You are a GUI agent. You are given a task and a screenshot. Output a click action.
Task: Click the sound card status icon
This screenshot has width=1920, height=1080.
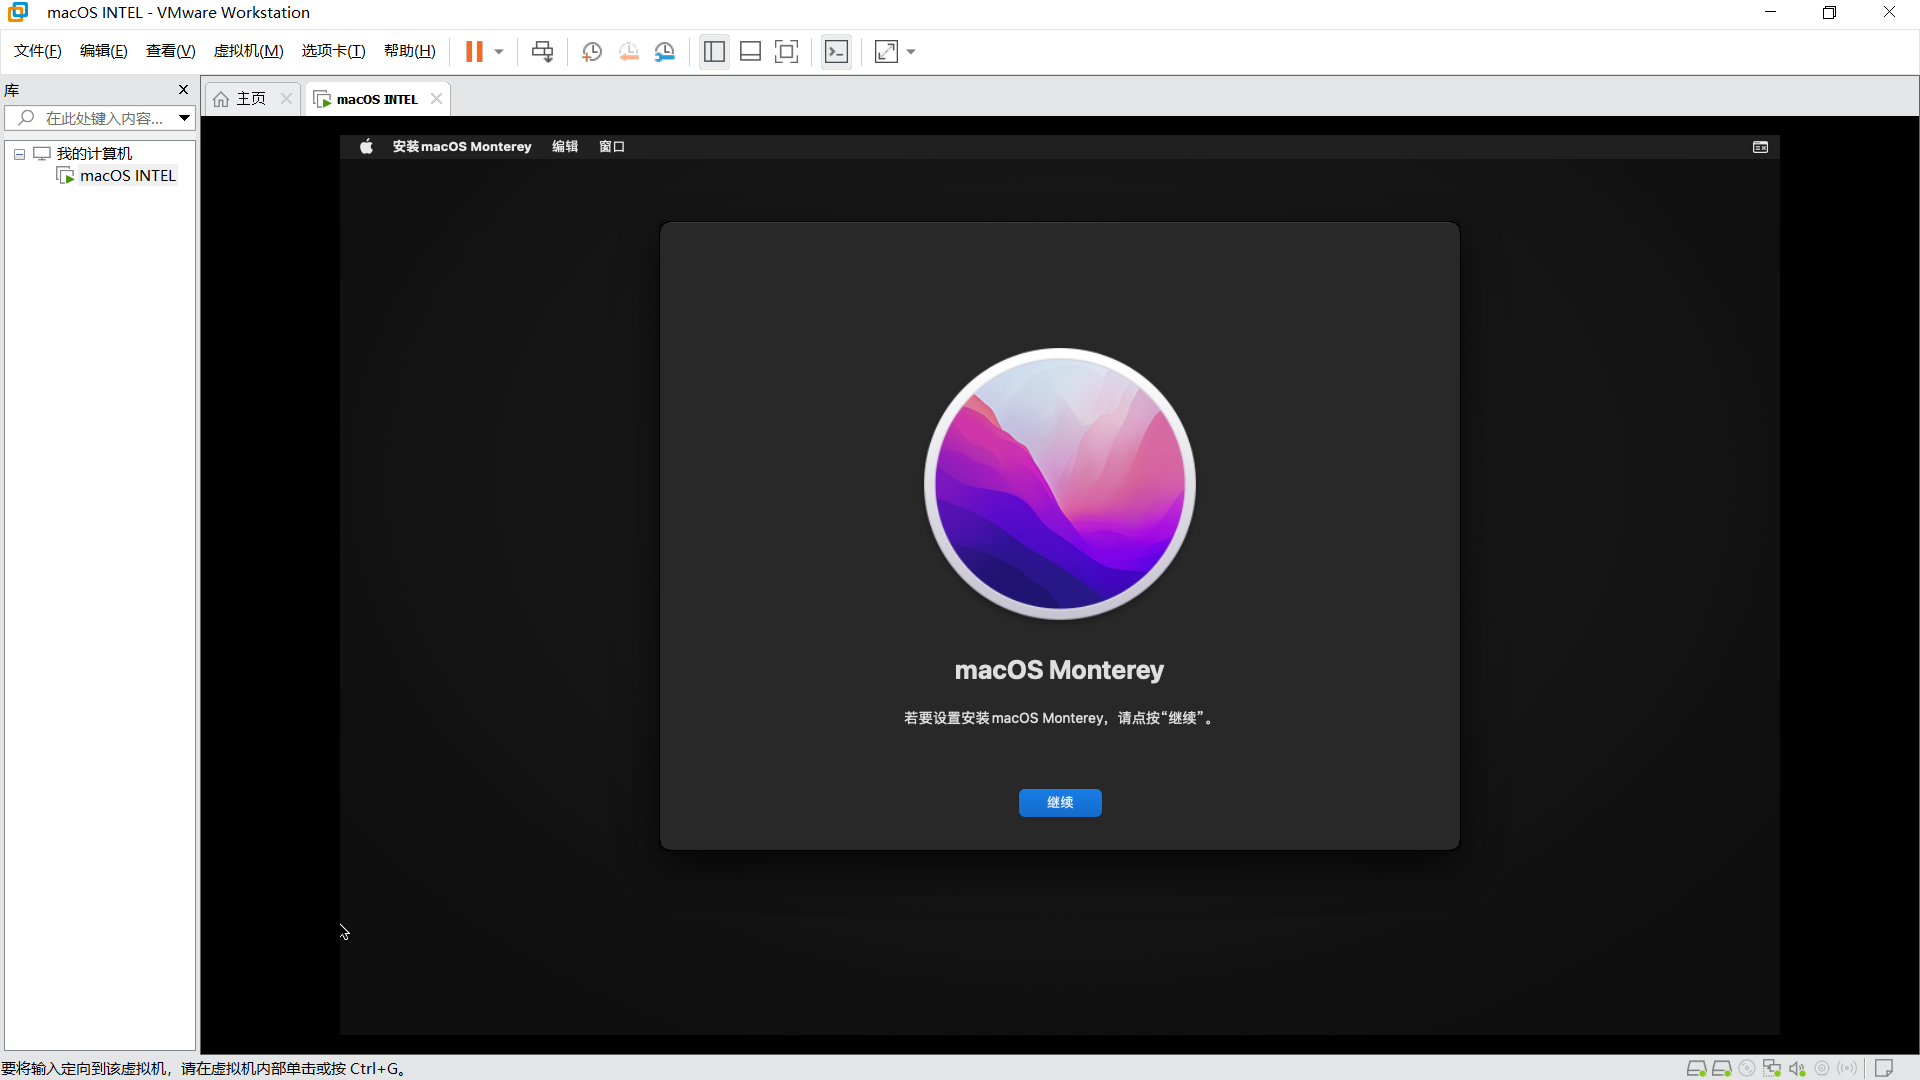click(1797, 1068)
